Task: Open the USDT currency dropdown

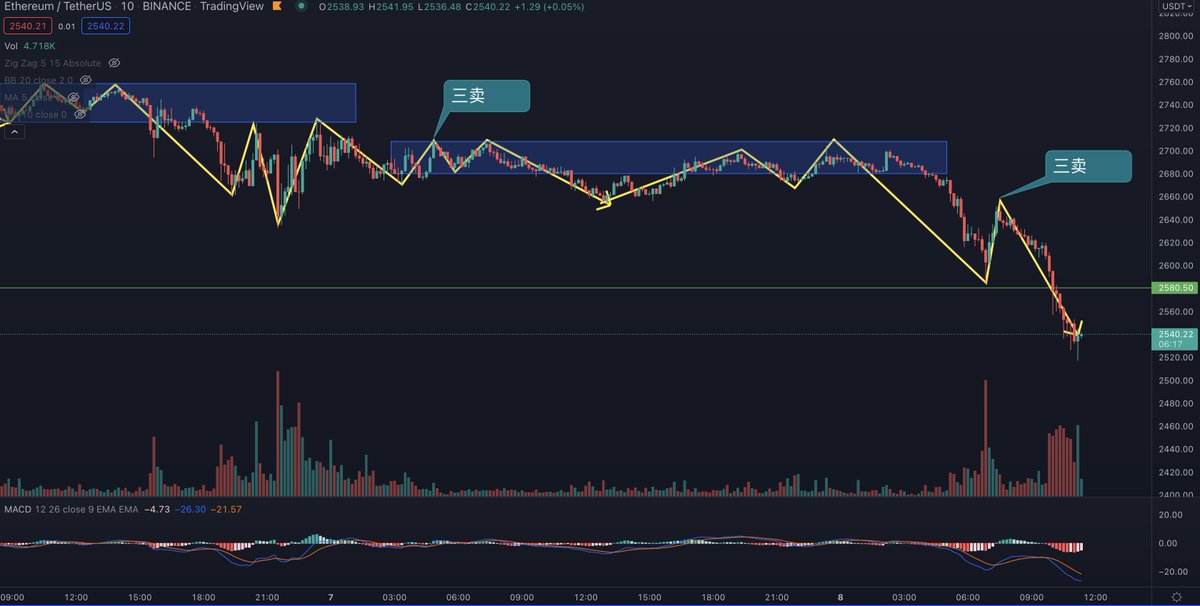Action: click(1177, 8)
